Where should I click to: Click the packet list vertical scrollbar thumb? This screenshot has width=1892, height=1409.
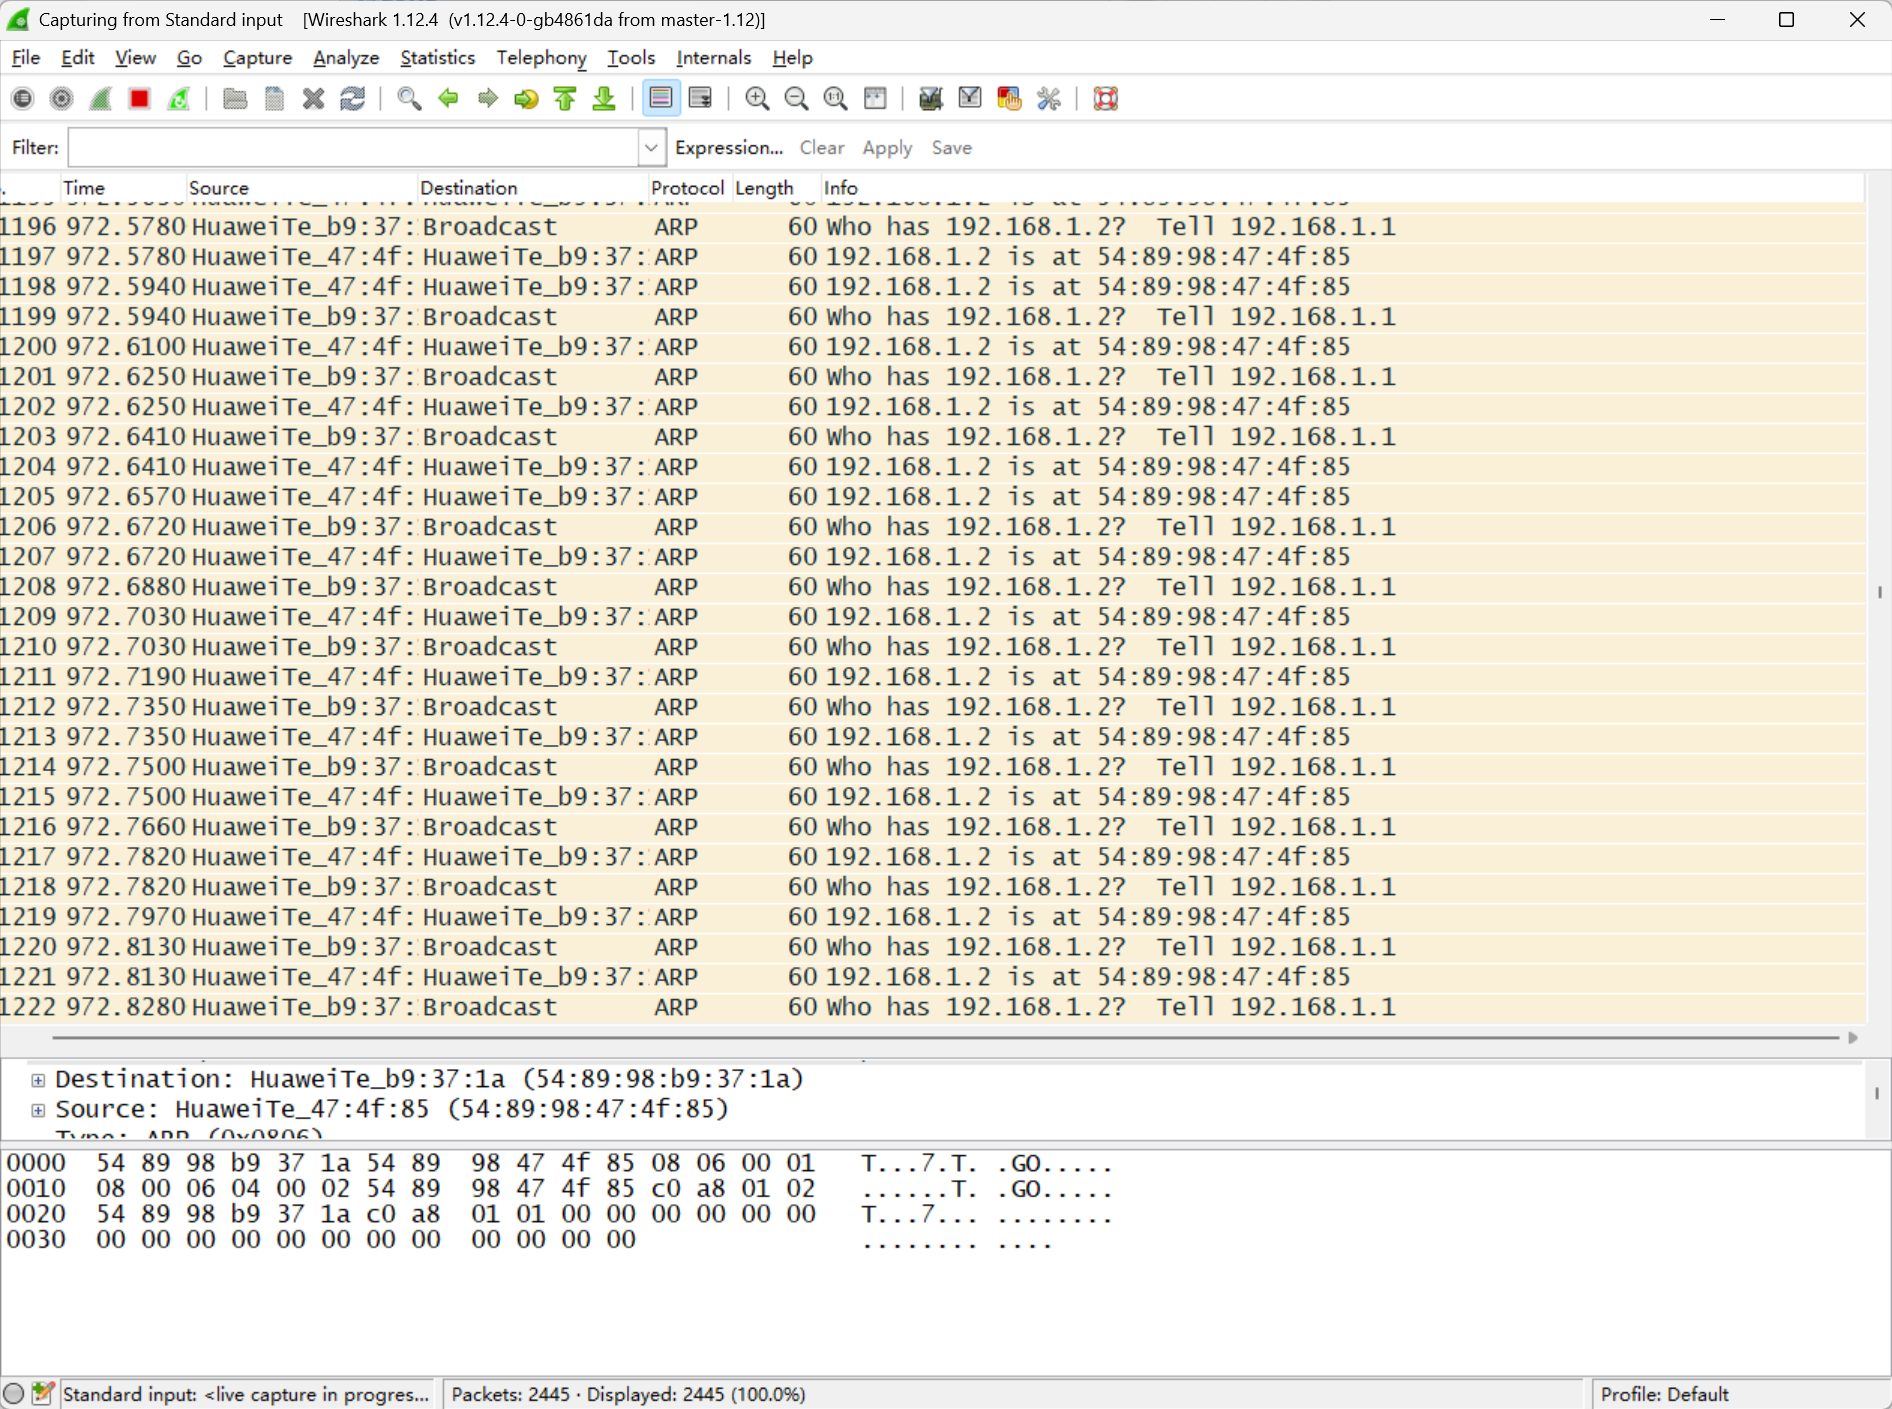(x=1879, y=592)
